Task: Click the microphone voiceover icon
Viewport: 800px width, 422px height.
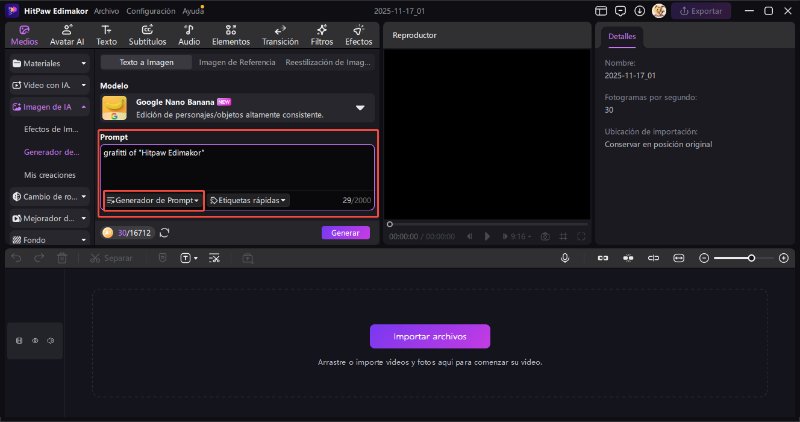Action: point(565,258)
